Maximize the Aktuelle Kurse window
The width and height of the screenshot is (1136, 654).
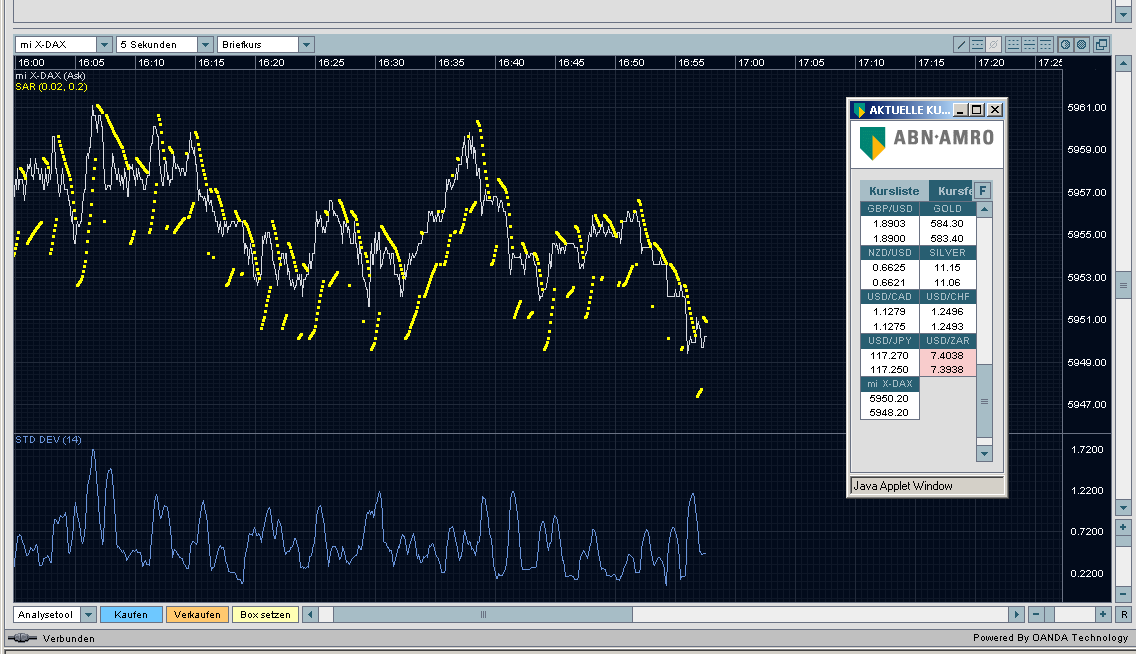pos(977,110)
